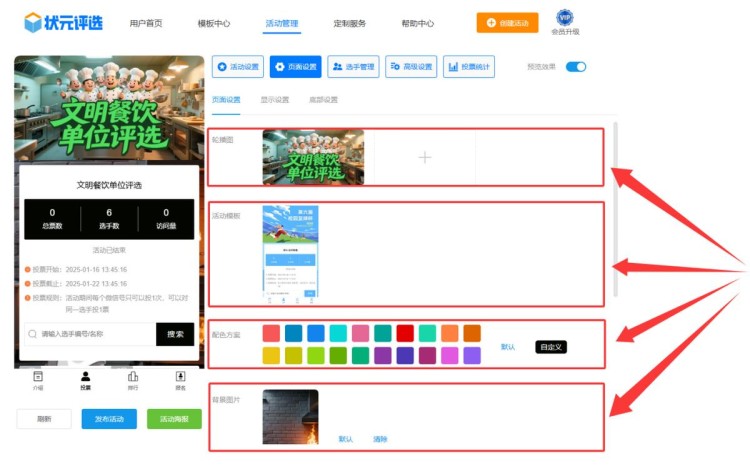
Task: Switch to the 底部设置 tab
Action: pos(322,100)
